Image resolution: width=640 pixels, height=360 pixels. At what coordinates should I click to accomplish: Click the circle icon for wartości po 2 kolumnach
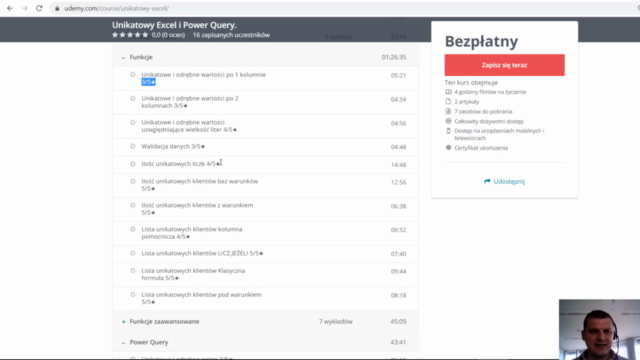(x=133, y=98)
